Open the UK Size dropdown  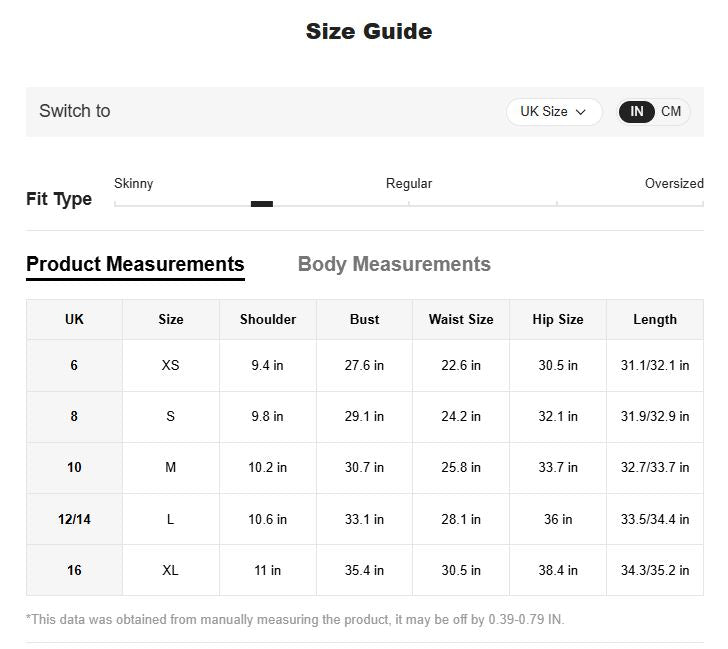[553, 112]
